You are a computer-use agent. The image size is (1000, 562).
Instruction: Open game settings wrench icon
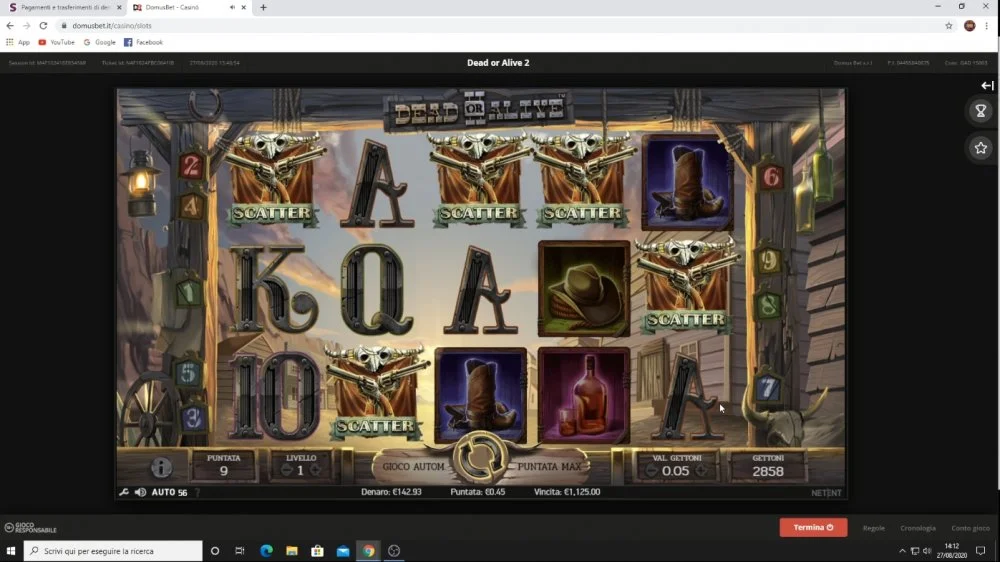[x=124, y=492]
